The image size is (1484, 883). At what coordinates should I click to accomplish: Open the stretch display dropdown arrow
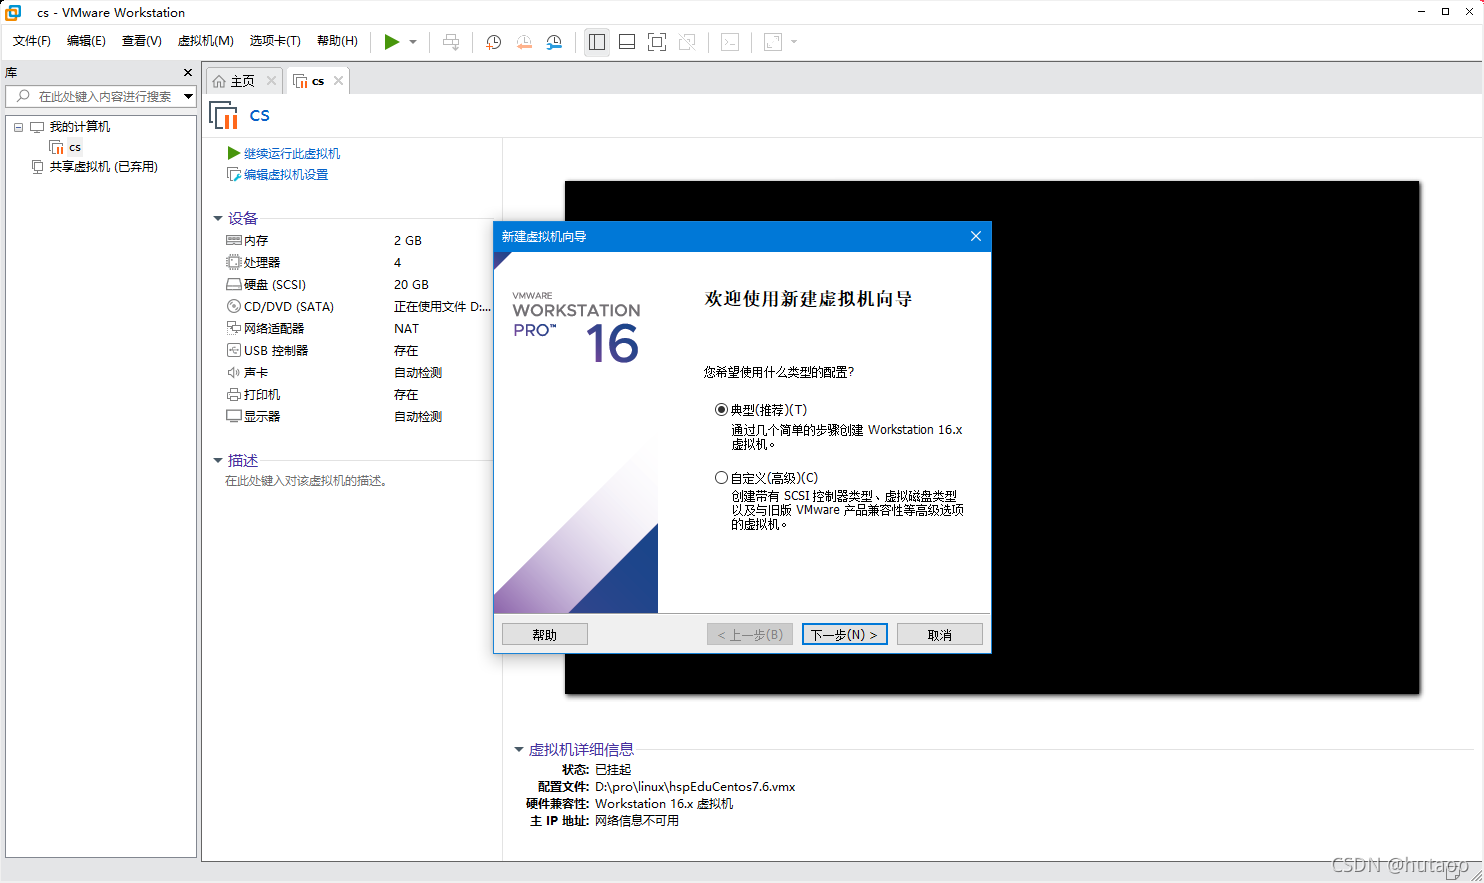point(794,42)
